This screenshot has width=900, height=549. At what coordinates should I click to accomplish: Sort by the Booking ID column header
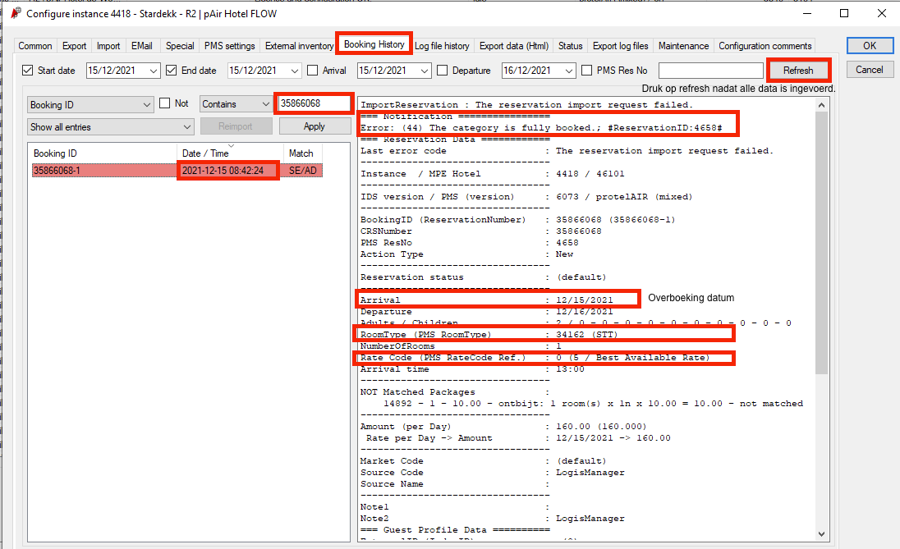coord(102,153)
